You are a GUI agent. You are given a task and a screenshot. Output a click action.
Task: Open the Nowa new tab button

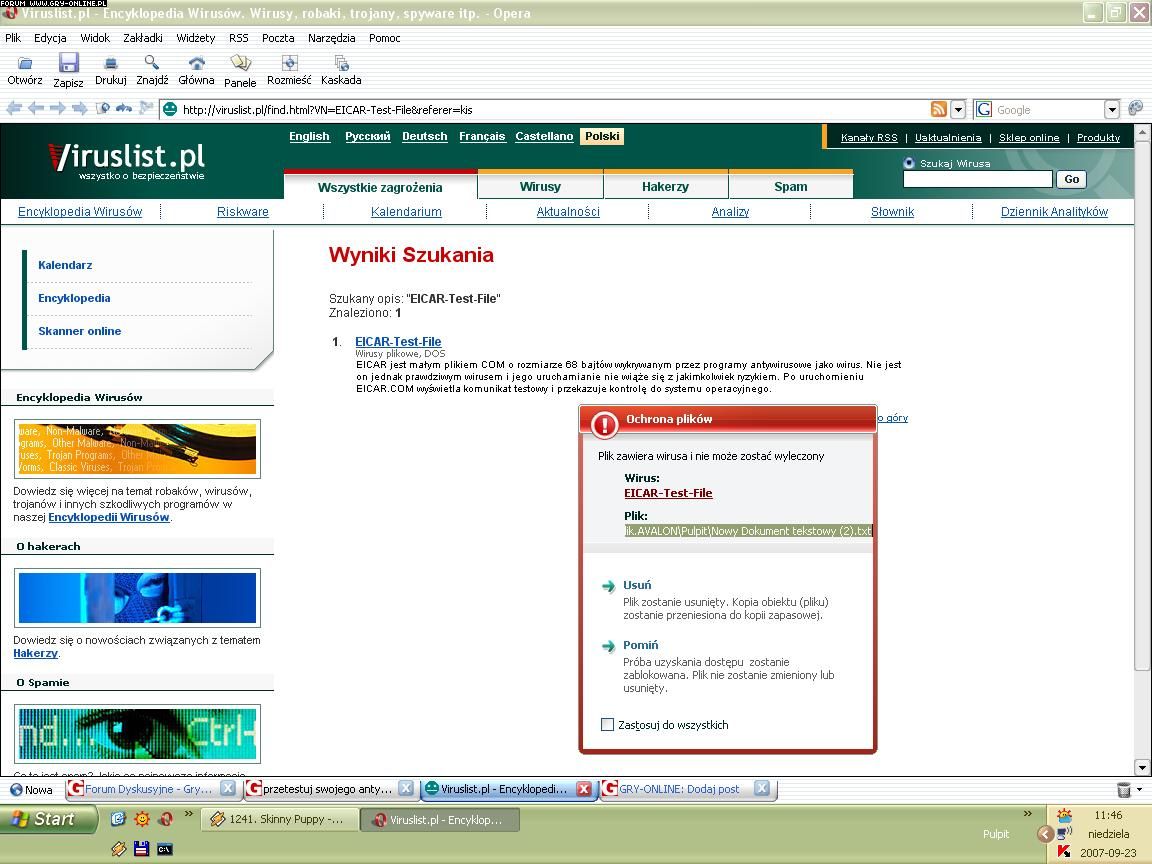32,790
